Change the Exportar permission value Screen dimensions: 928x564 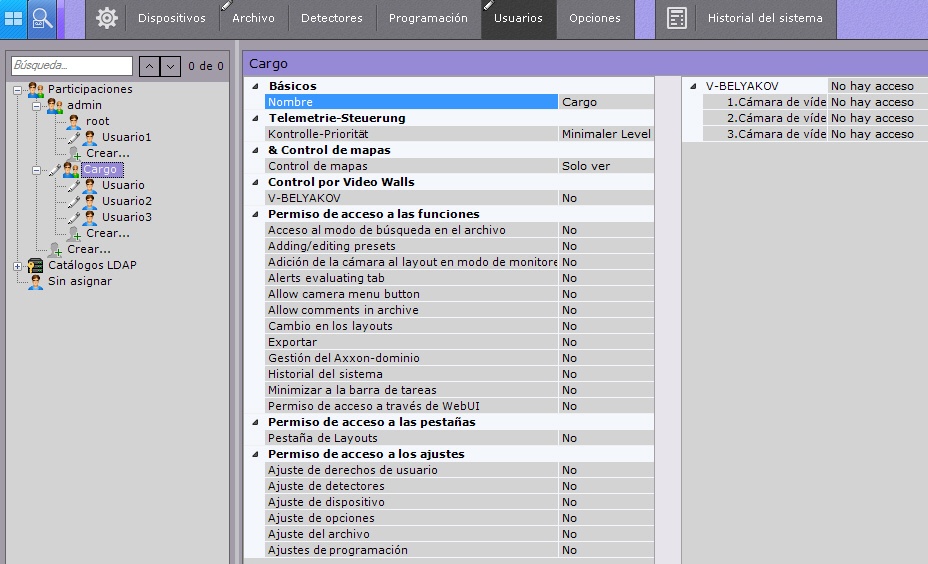click(605, 342)
